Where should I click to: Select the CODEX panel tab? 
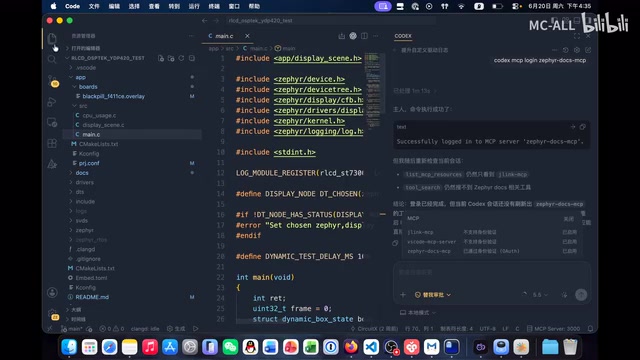403,36
